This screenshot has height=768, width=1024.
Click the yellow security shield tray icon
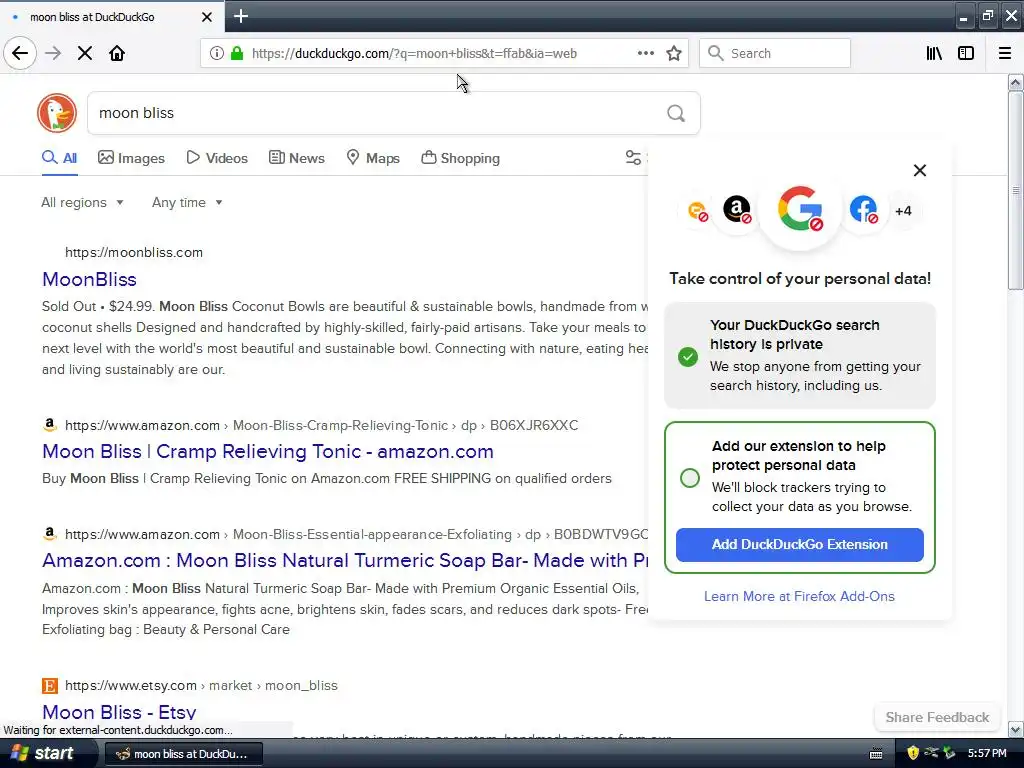(912, 753)
